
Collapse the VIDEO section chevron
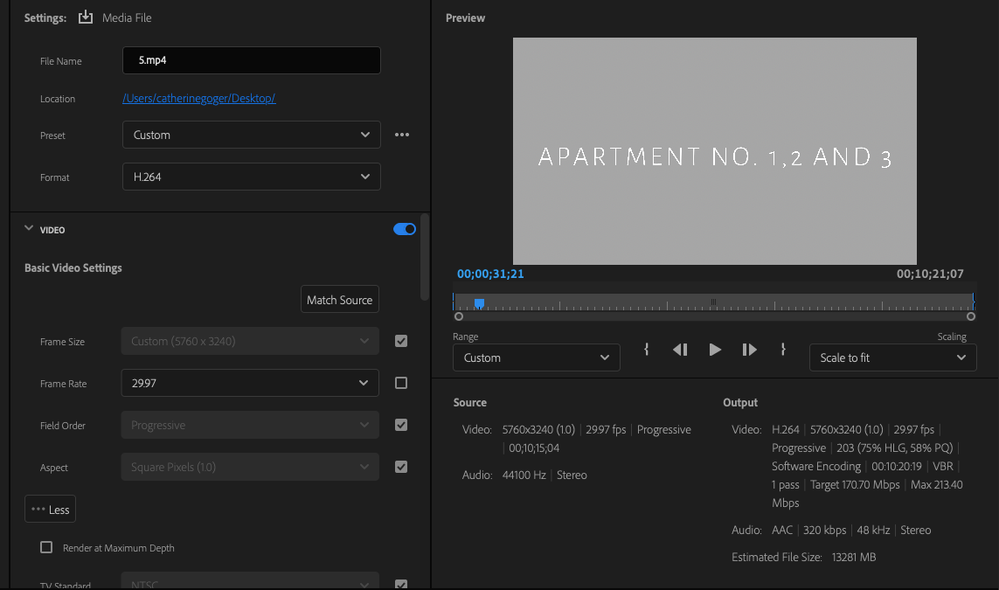pos(29,229)
